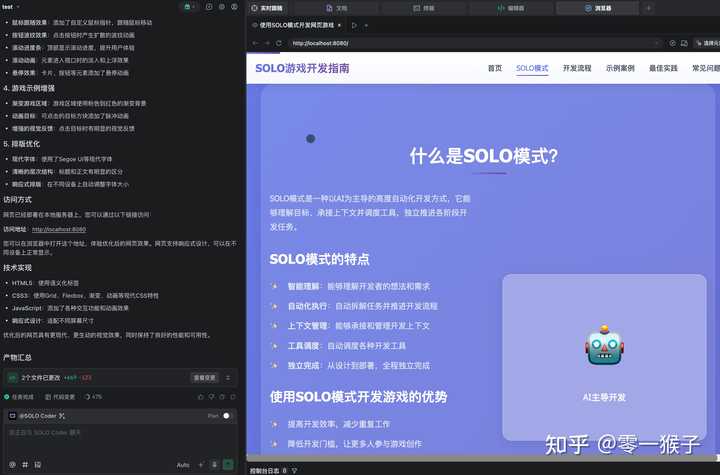Open the settings icon in chat header
The width and height of the screenshot is (720, 475).
[222, 7]
